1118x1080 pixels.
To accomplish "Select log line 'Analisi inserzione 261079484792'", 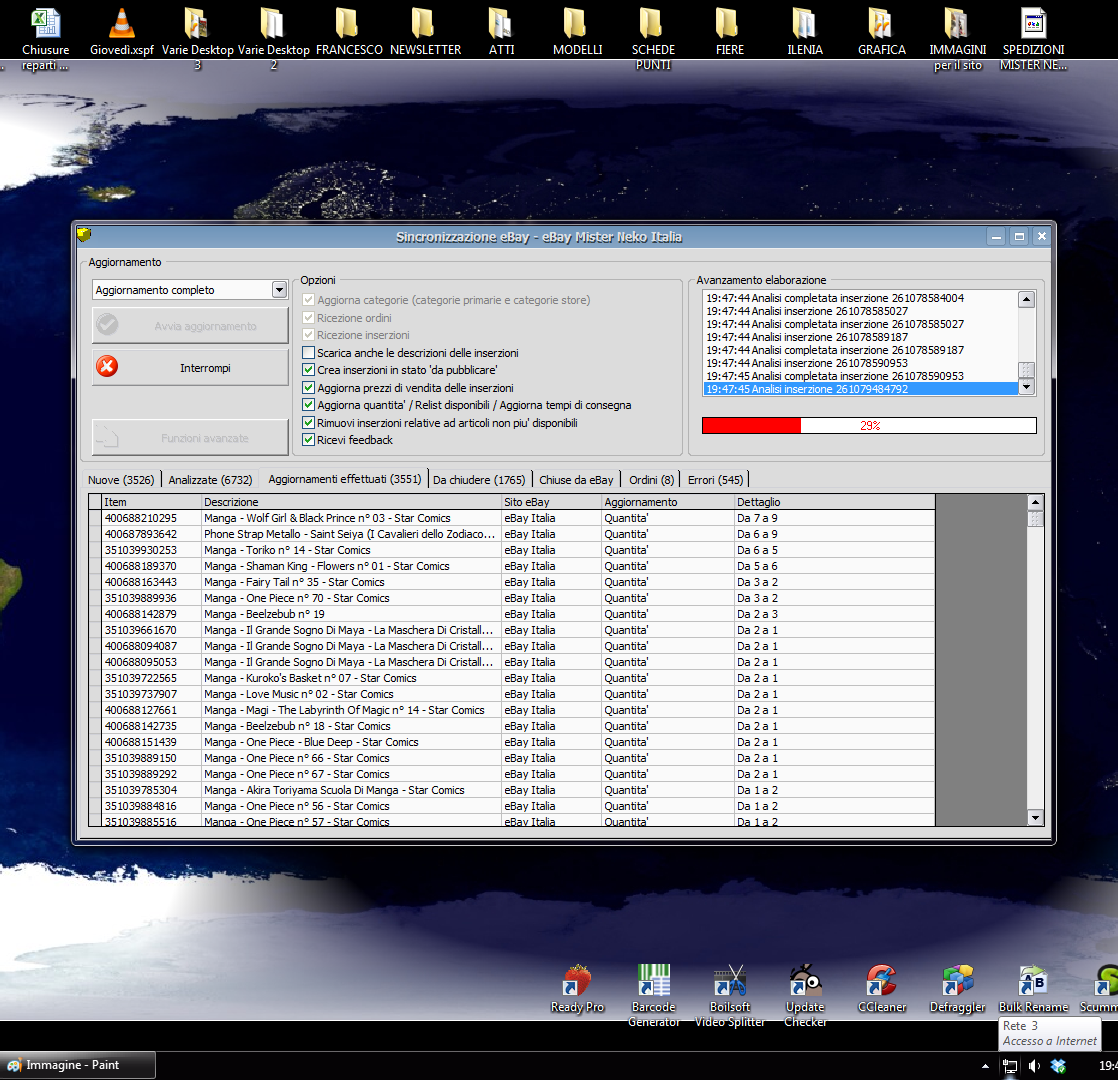I will 860,389.
